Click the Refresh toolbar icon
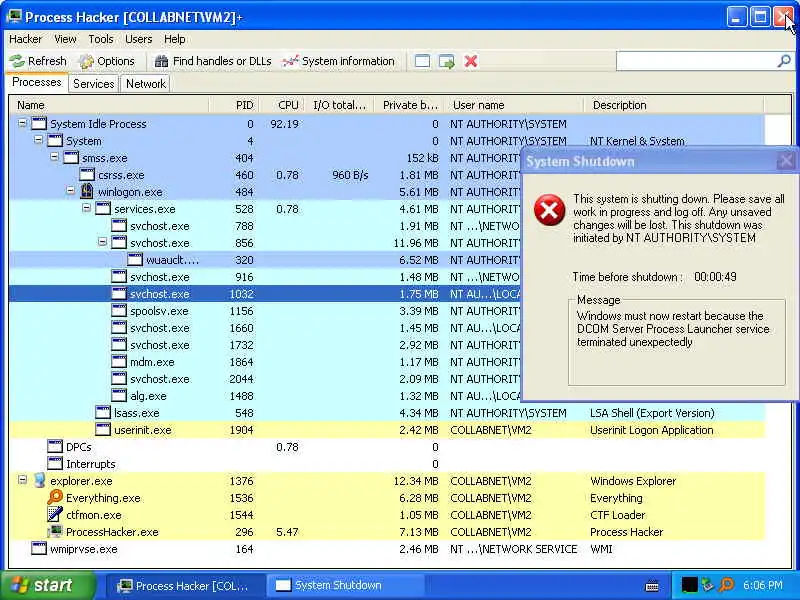 [x=17, y=61]
